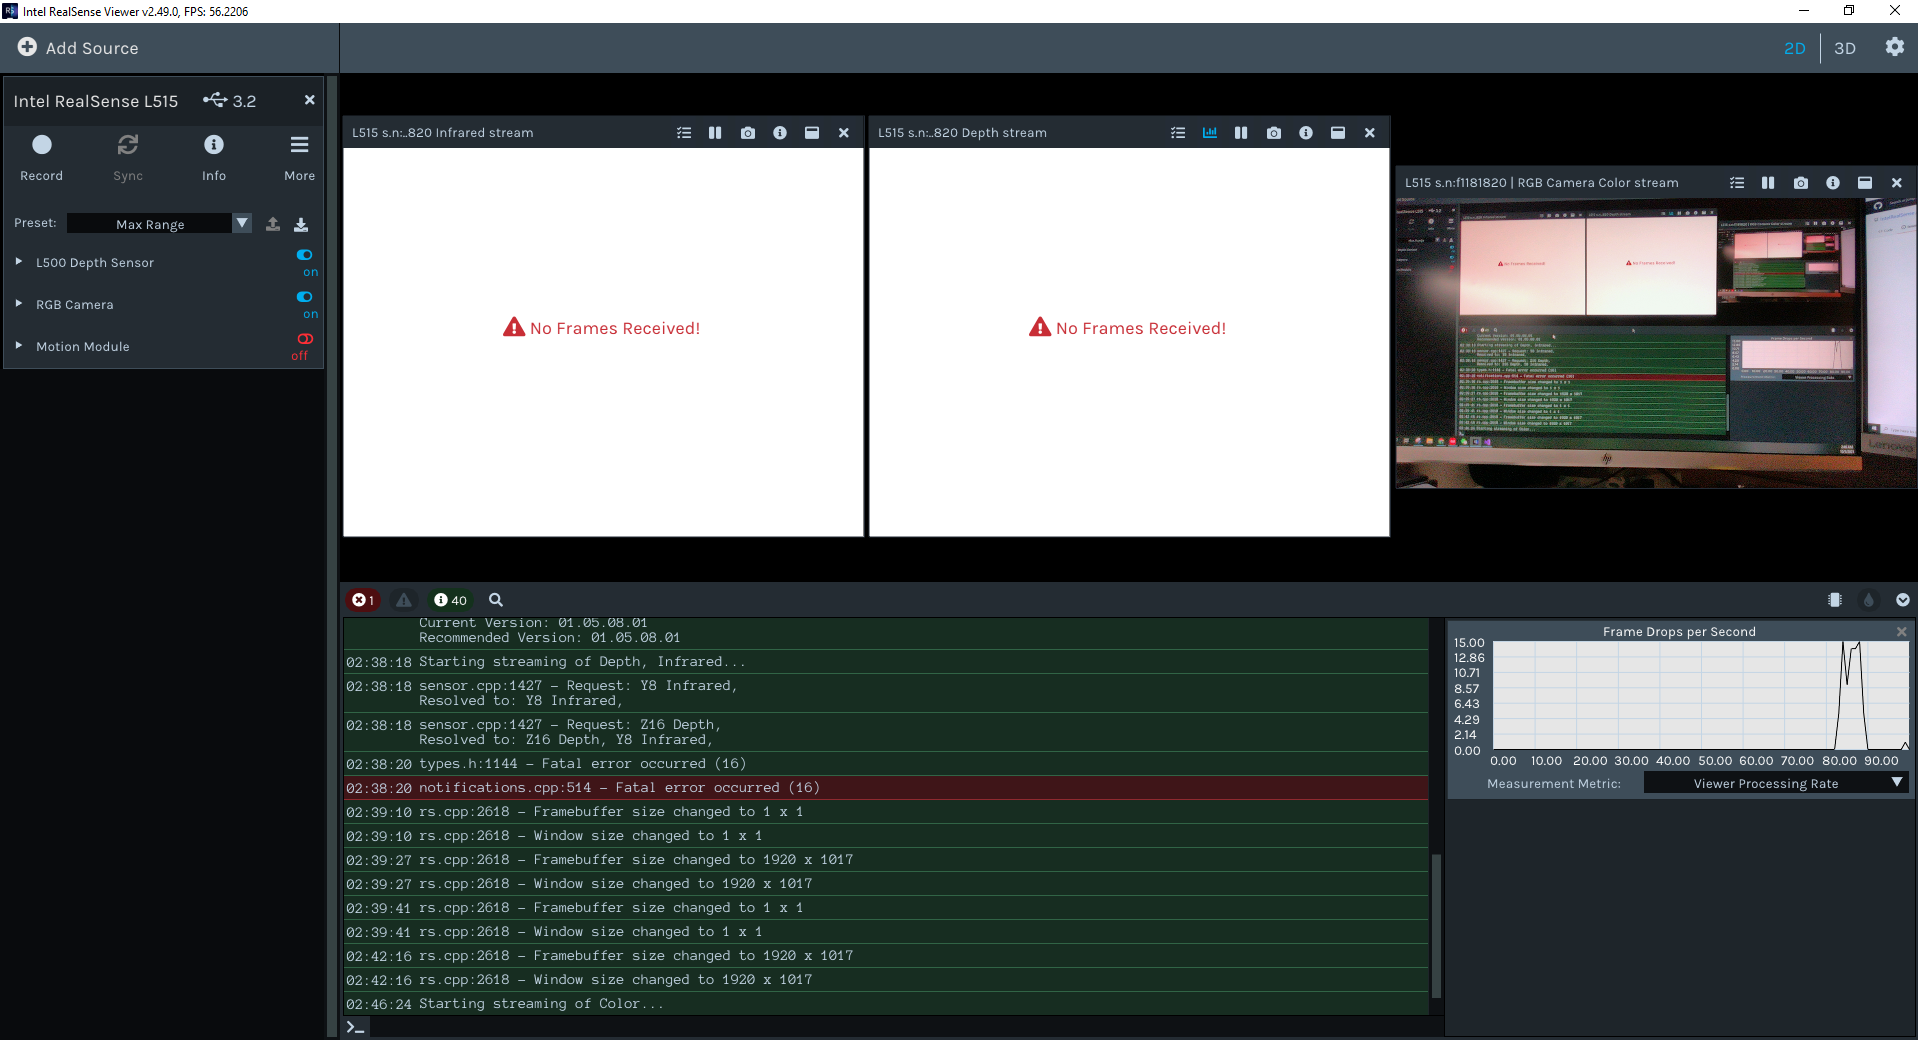This screenshot has height=1040, width=1918.
Task: Open device Info panel
Action: click(213, 144)
